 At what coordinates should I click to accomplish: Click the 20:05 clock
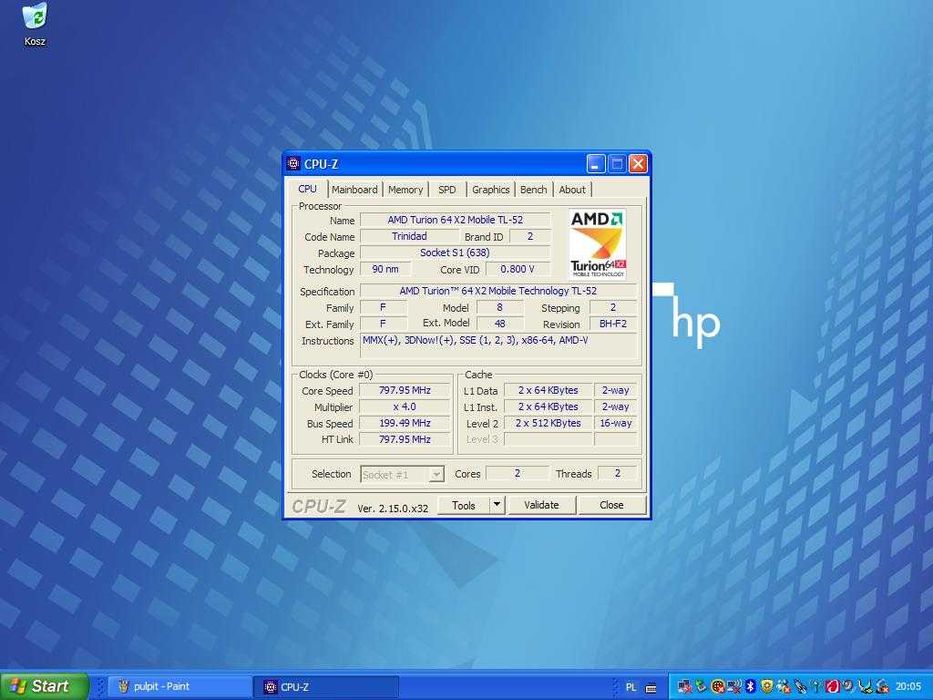(908, 686)
